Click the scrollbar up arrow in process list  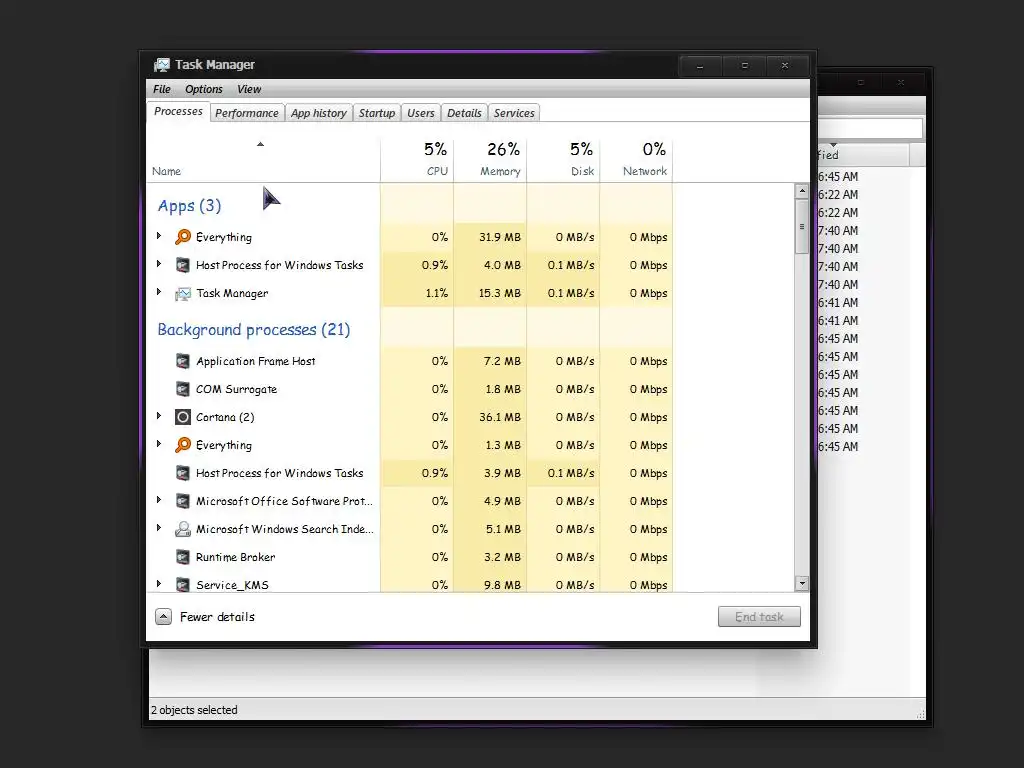(x=802, y=191)
